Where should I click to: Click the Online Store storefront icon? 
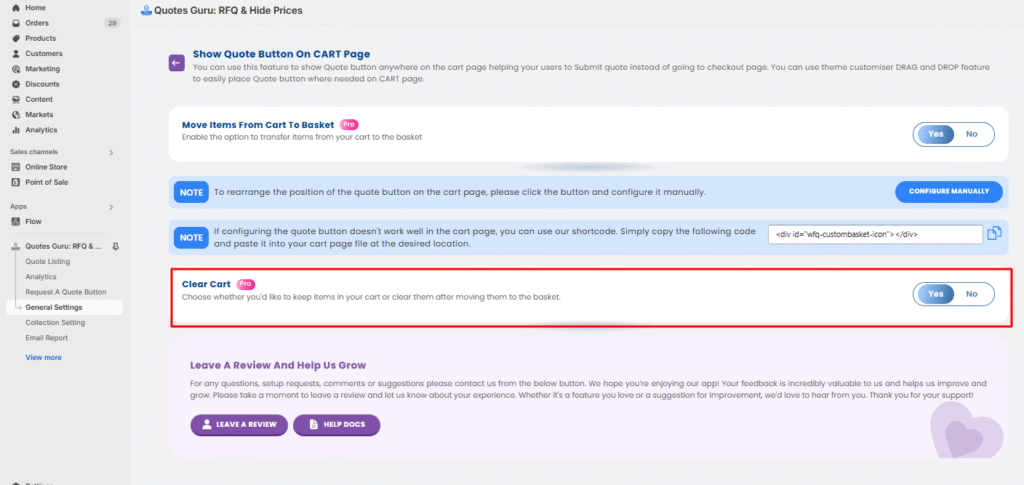pos(16,166)
